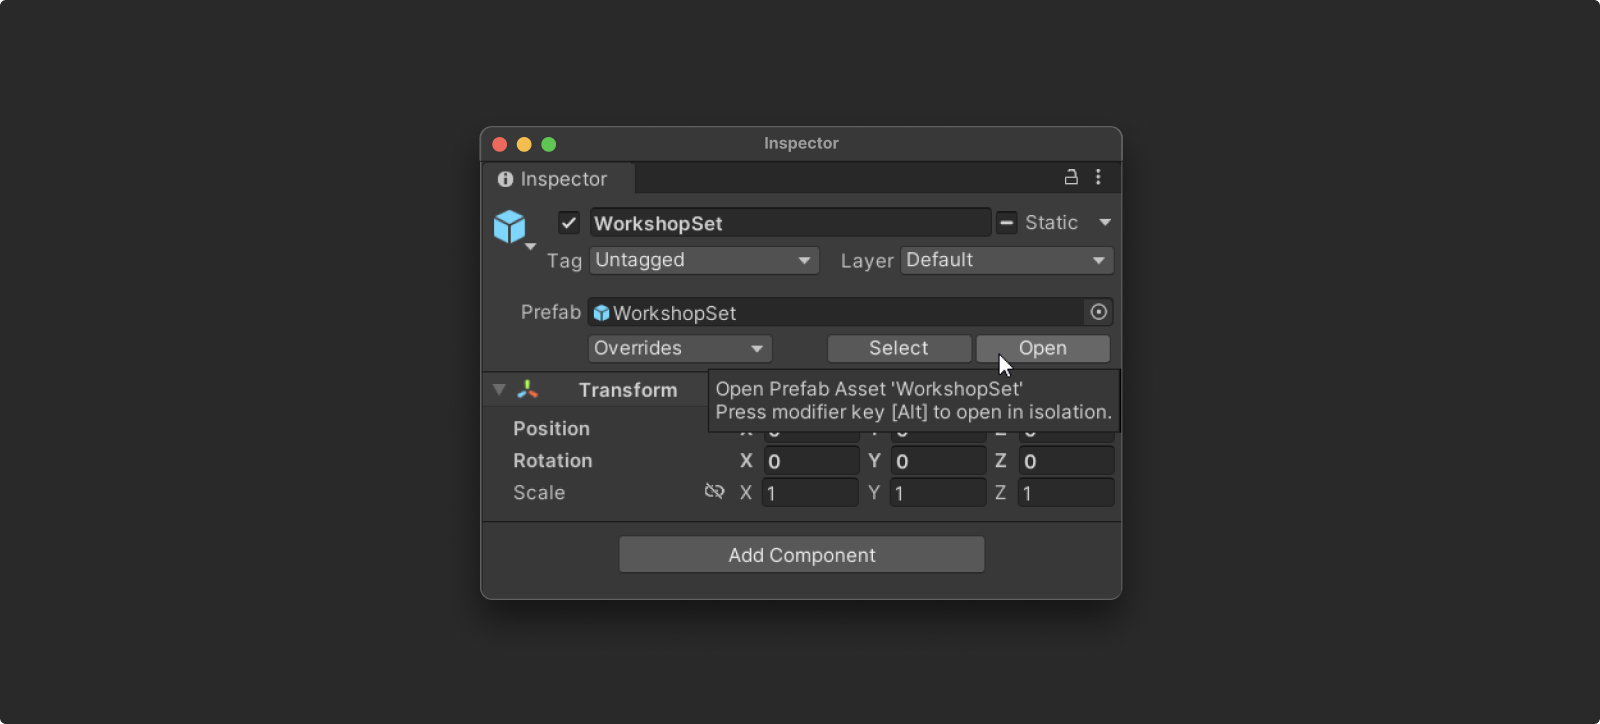Click the prefab cube icon beside WorkshopSet
This screenshot has width=1600, height=724.
coord(601,312)
